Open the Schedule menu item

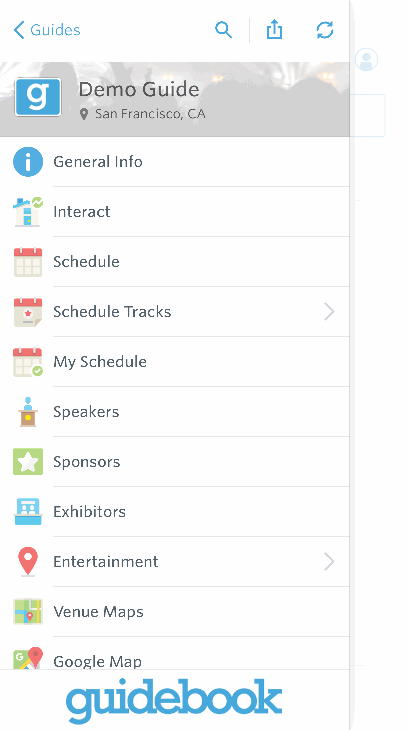tap(174, 262)
